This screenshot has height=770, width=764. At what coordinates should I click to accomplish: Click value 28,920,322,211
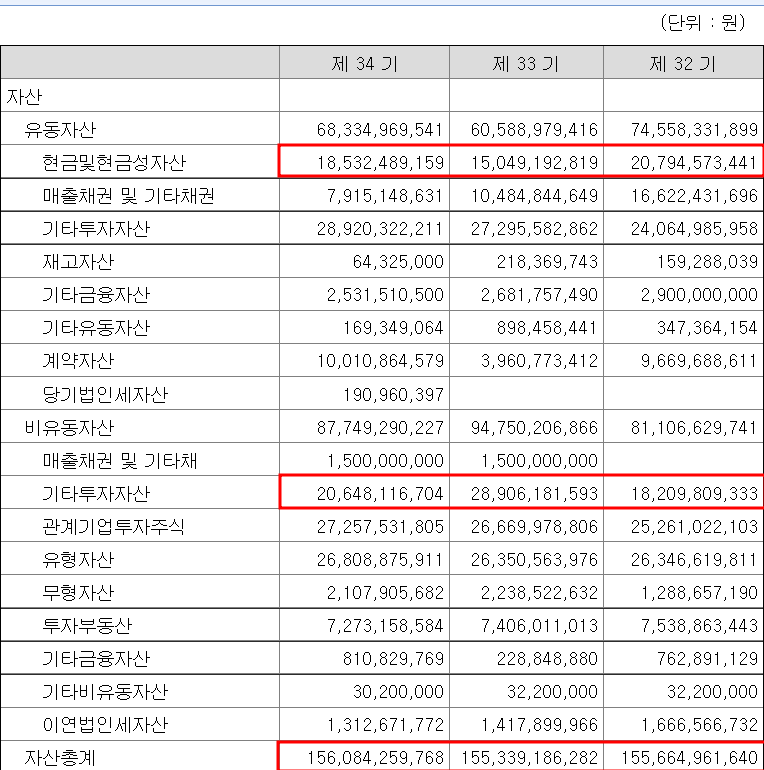click(380, 229)
